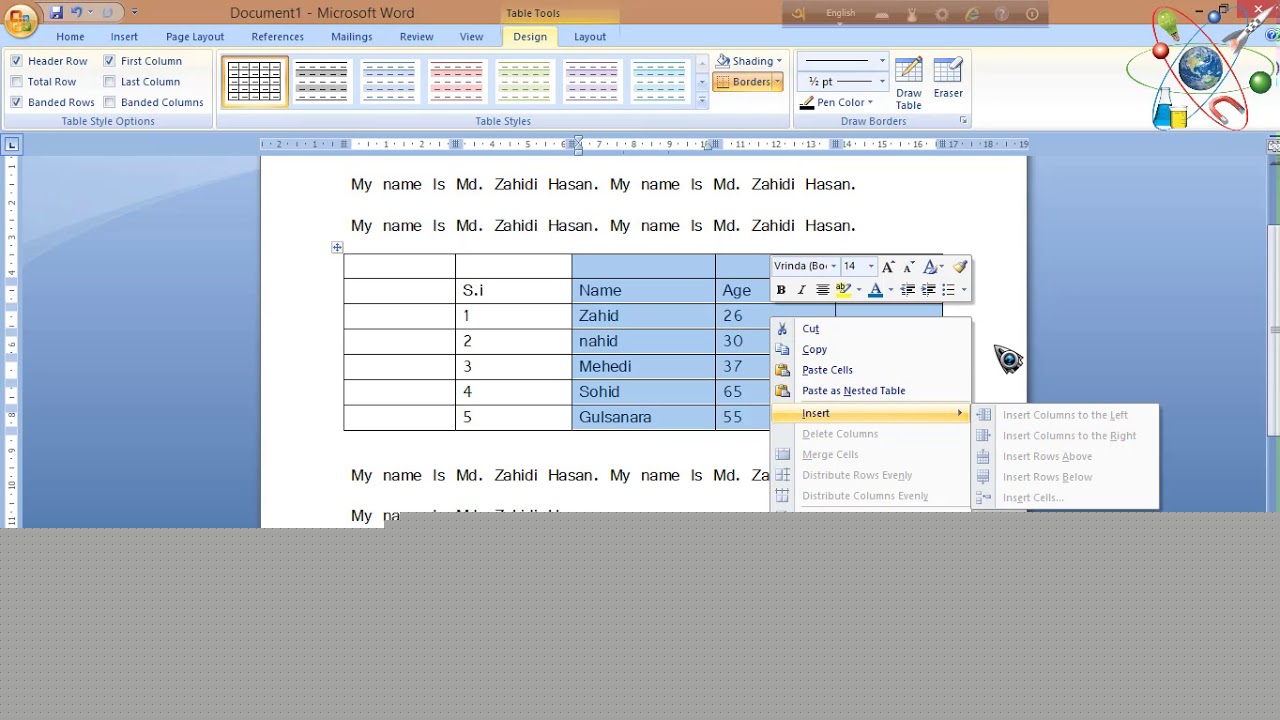Apply Bullets from the mini toolbar
Image resolution: width=1280 pixels, height=720 pixels.
tap(948, 290)
